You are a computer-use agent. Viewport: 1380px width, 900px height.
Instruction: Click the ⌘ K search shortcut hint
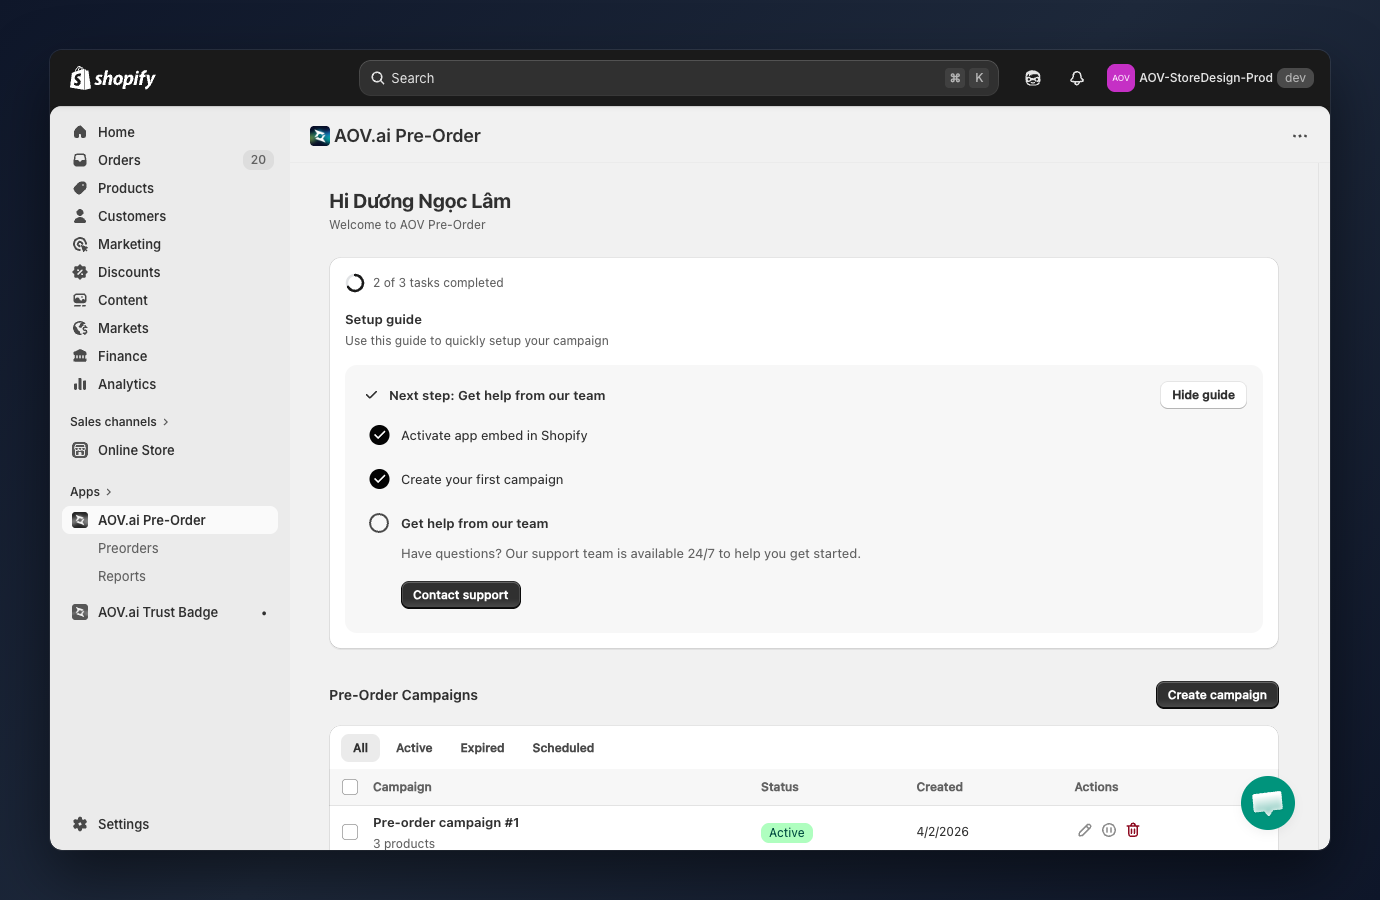click(967, 78)
